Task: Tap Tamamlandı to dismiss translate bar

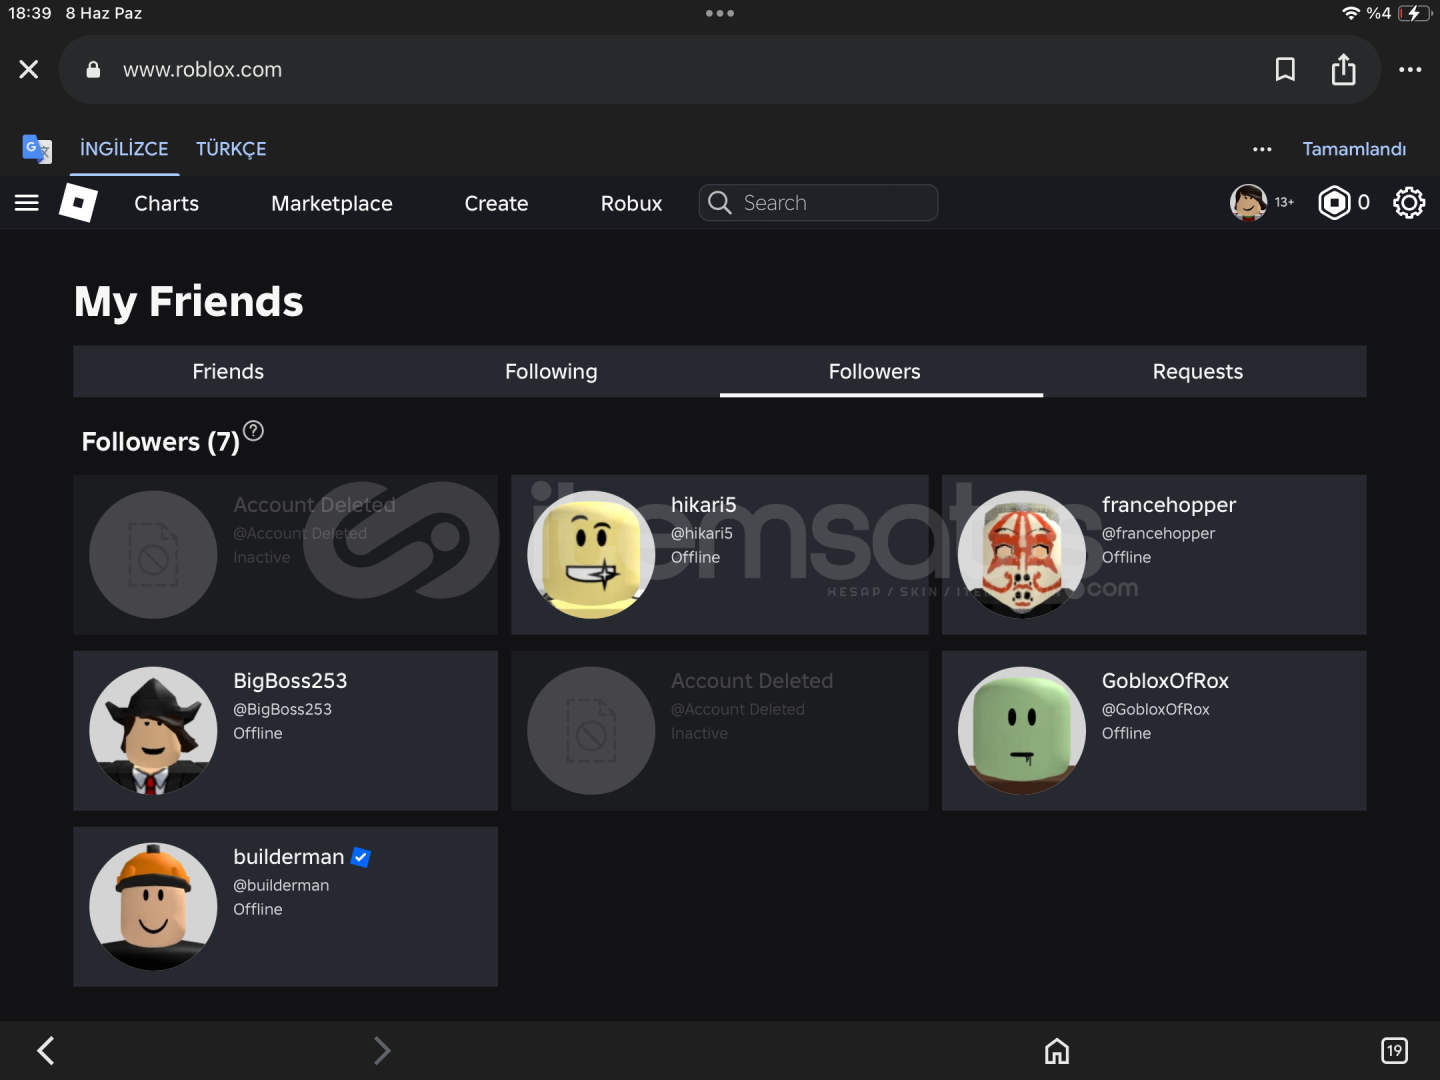Action: coord(1354,149)
